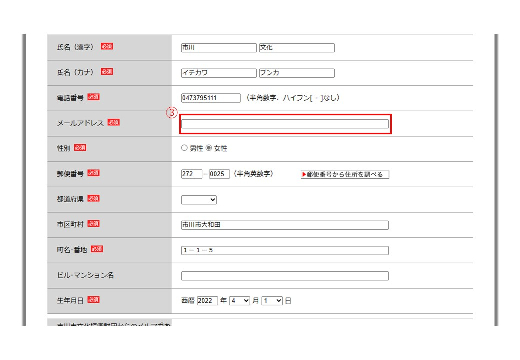Click the kana given name field ブンカ
Screen dimensions: 520x360
click(297, 73)
